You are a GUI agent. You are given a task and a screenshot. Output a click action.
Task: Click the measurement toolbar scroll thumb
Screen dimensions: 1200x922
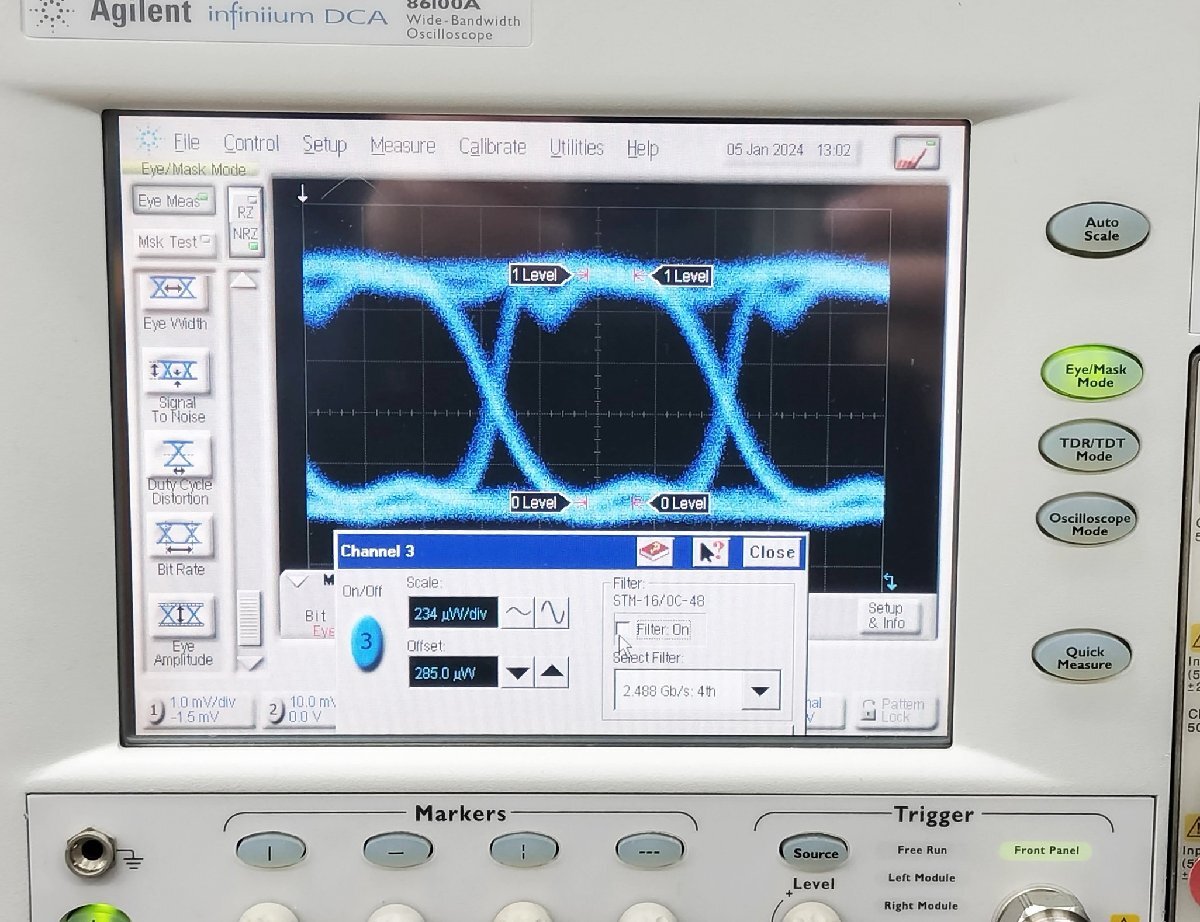[x=249, y=617]
